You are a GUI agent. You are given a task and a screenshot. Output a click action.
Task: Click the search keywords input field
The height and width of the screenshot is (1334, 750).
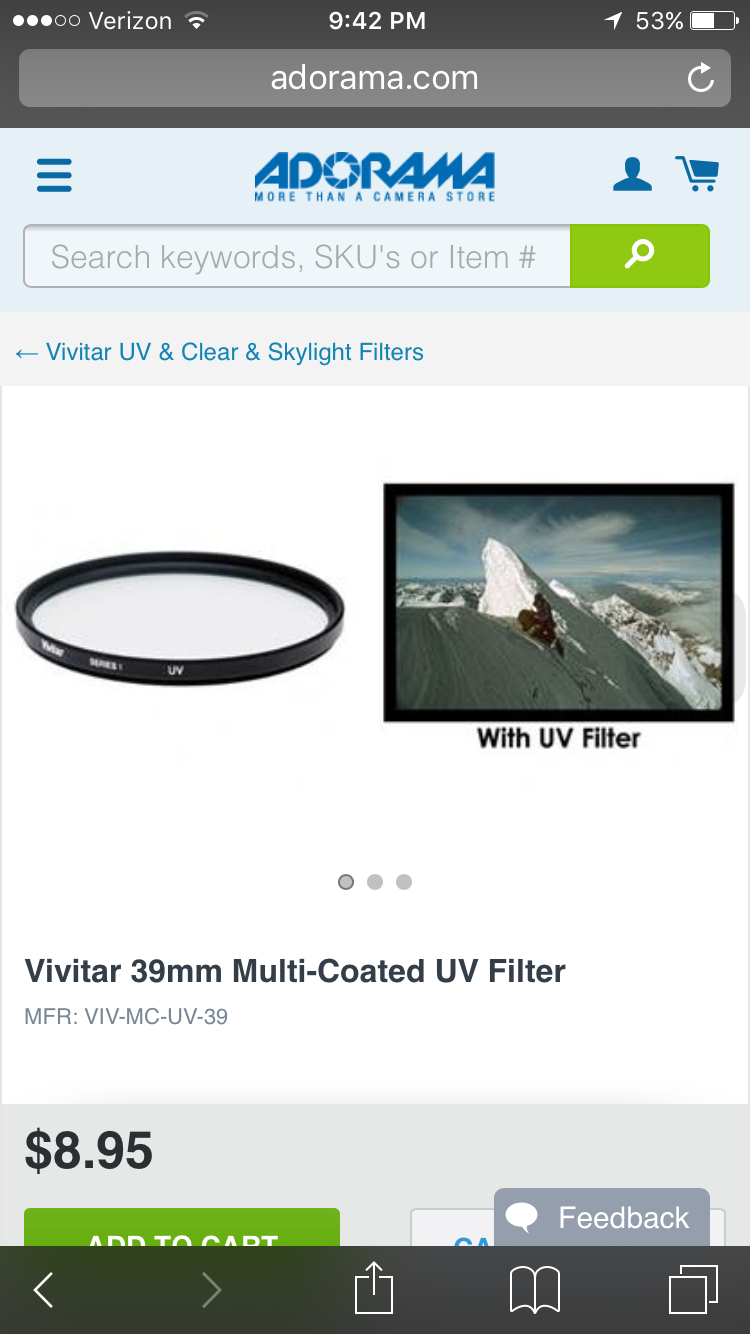coord(297,256)
